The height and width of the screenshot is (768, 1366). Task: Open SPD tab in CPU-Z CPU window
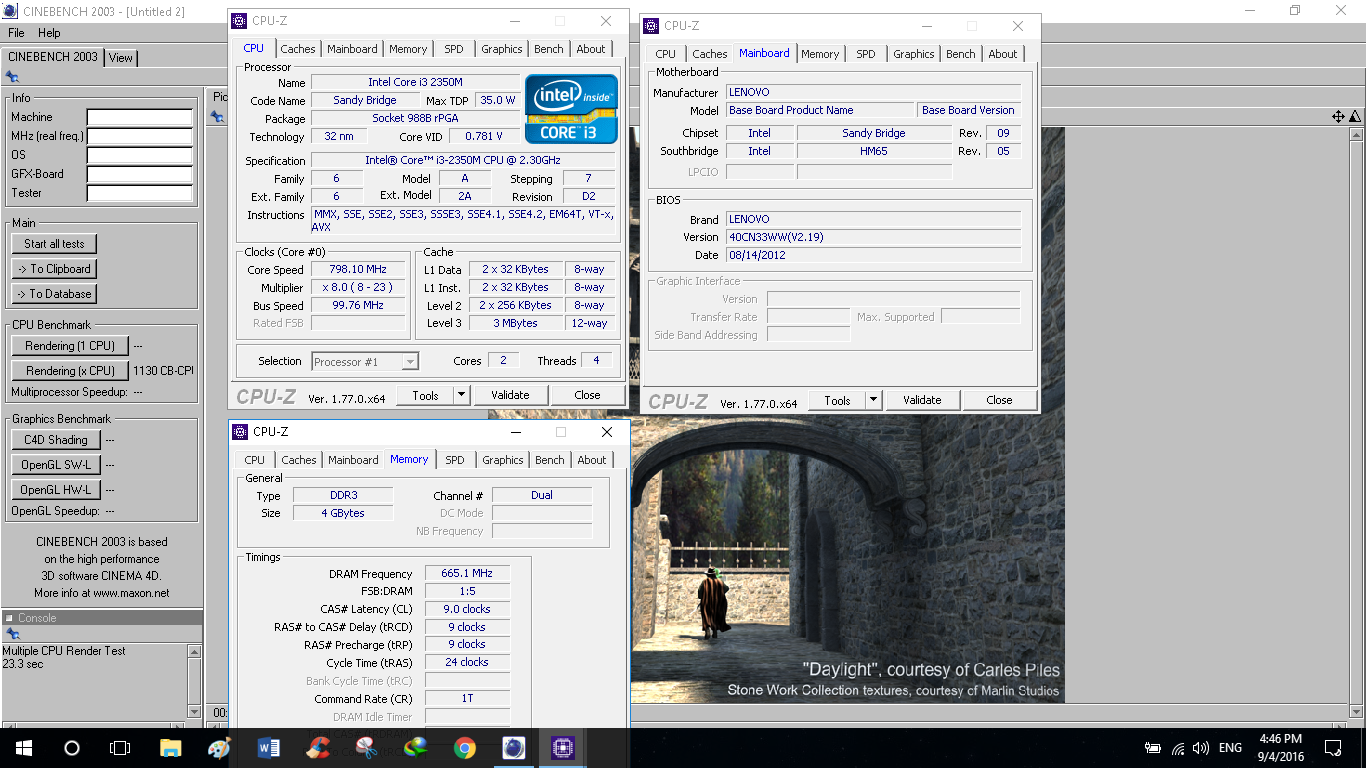454,49
